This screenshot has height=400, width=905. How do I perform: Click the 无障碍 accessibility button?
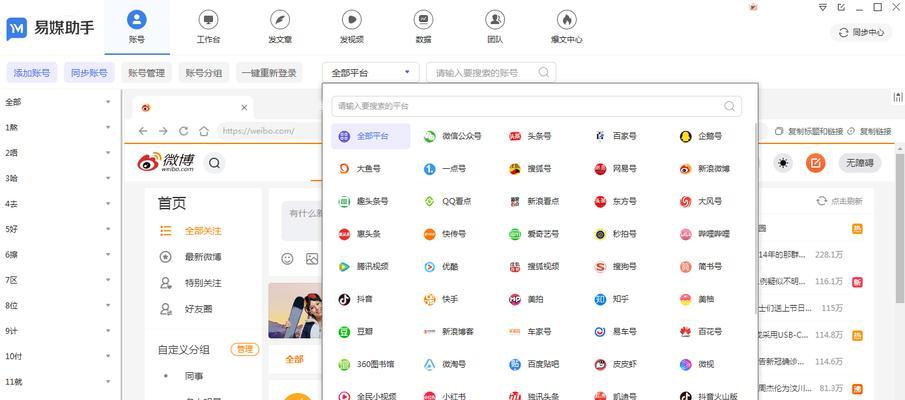pyautogui.click(x=860, y=163)
